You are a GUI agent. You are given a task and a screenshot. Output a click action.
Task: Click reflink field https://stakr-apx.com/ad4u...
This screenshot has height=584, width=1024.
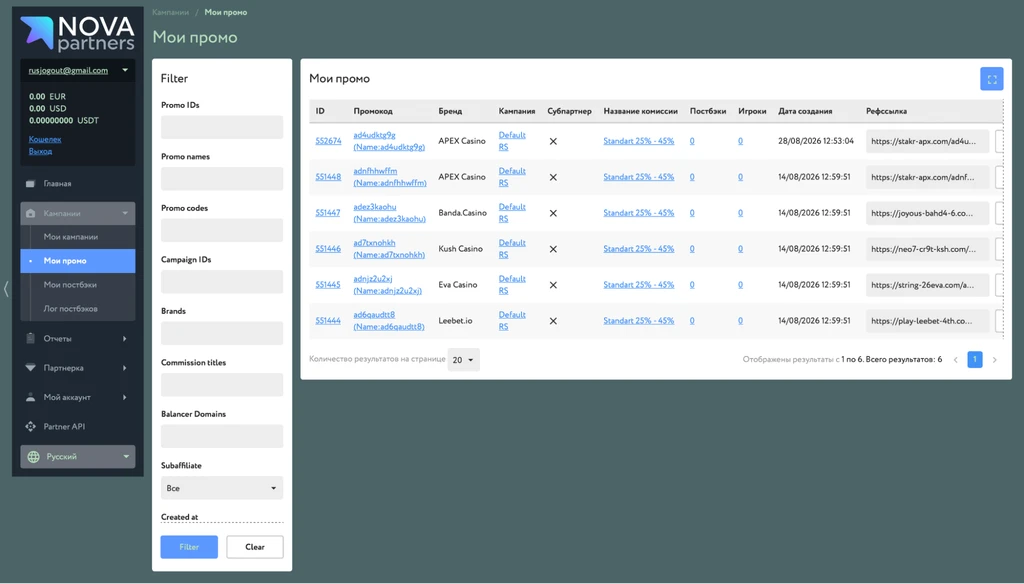(927, 141)
